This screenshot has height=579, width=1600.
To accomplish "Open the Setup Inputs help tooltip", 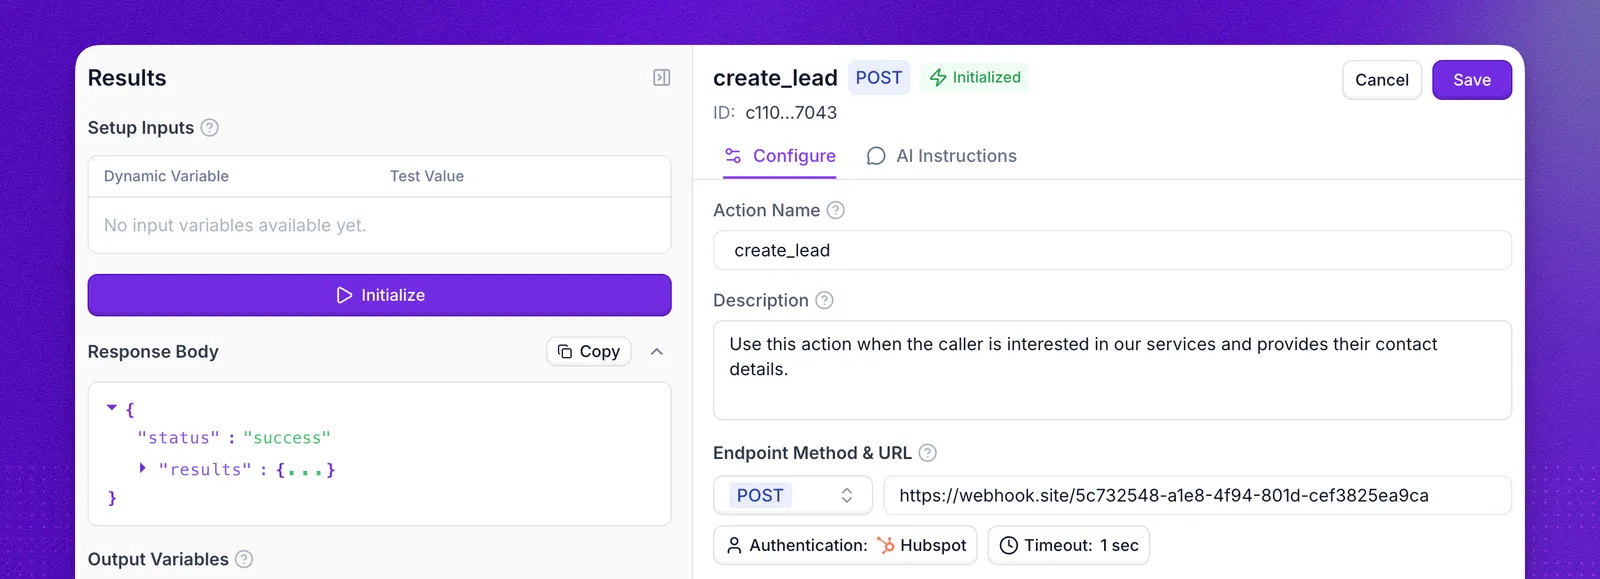I will 209,128.
